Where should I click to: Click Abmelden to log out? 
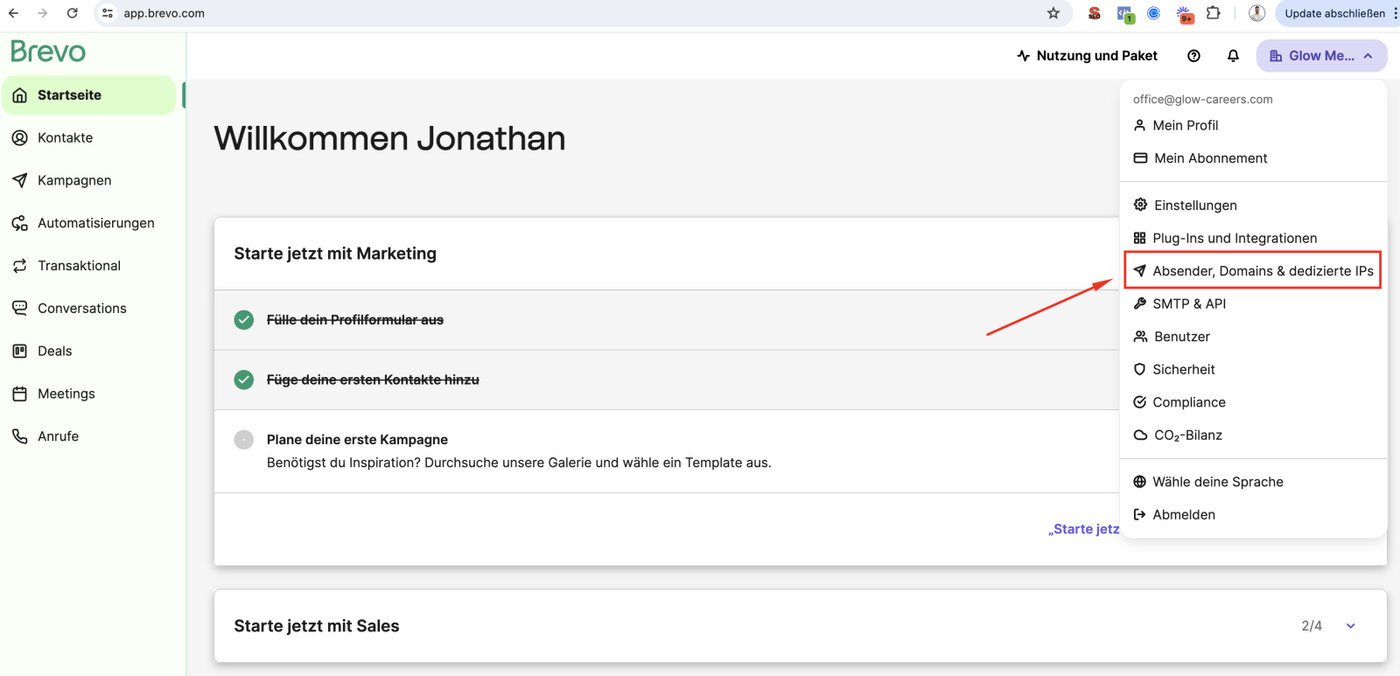(1183, 515)
